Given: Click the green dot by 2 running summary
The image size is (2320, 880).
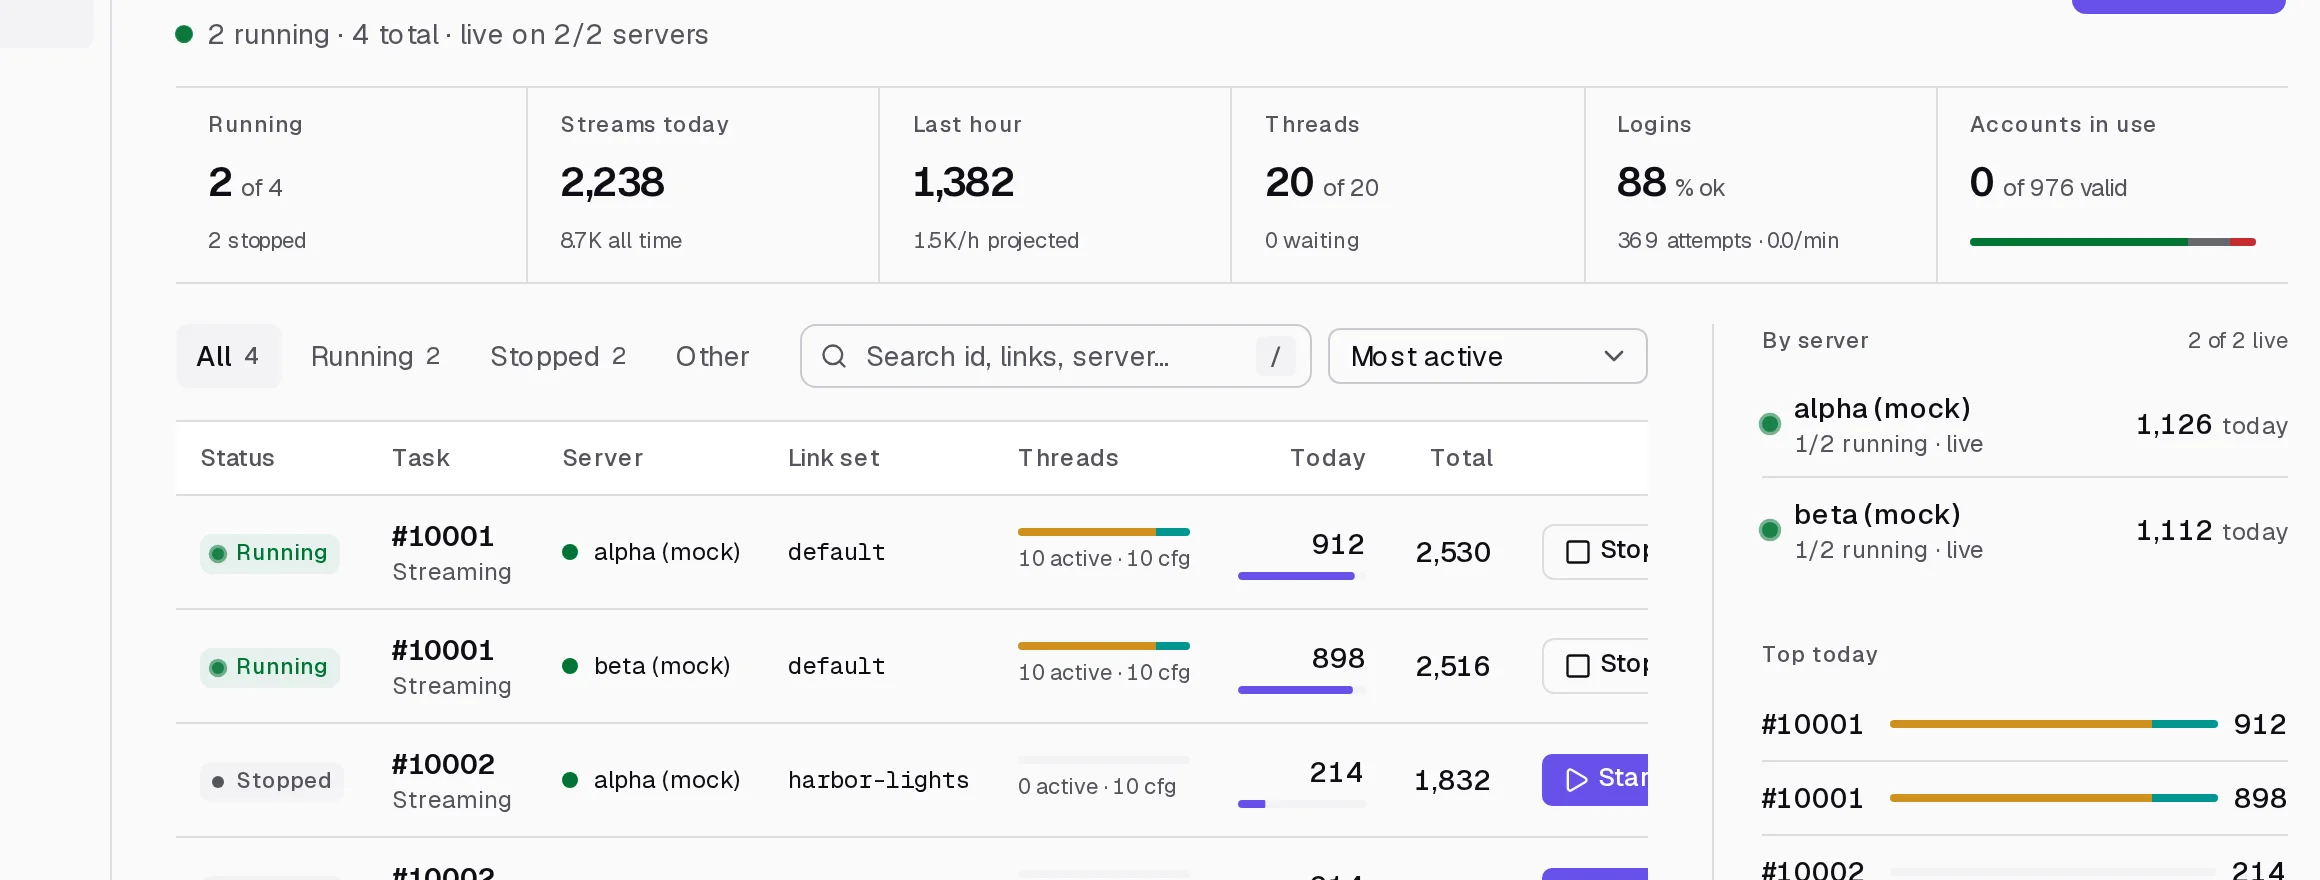Looking at the screenshot, I should pos(184,34).
